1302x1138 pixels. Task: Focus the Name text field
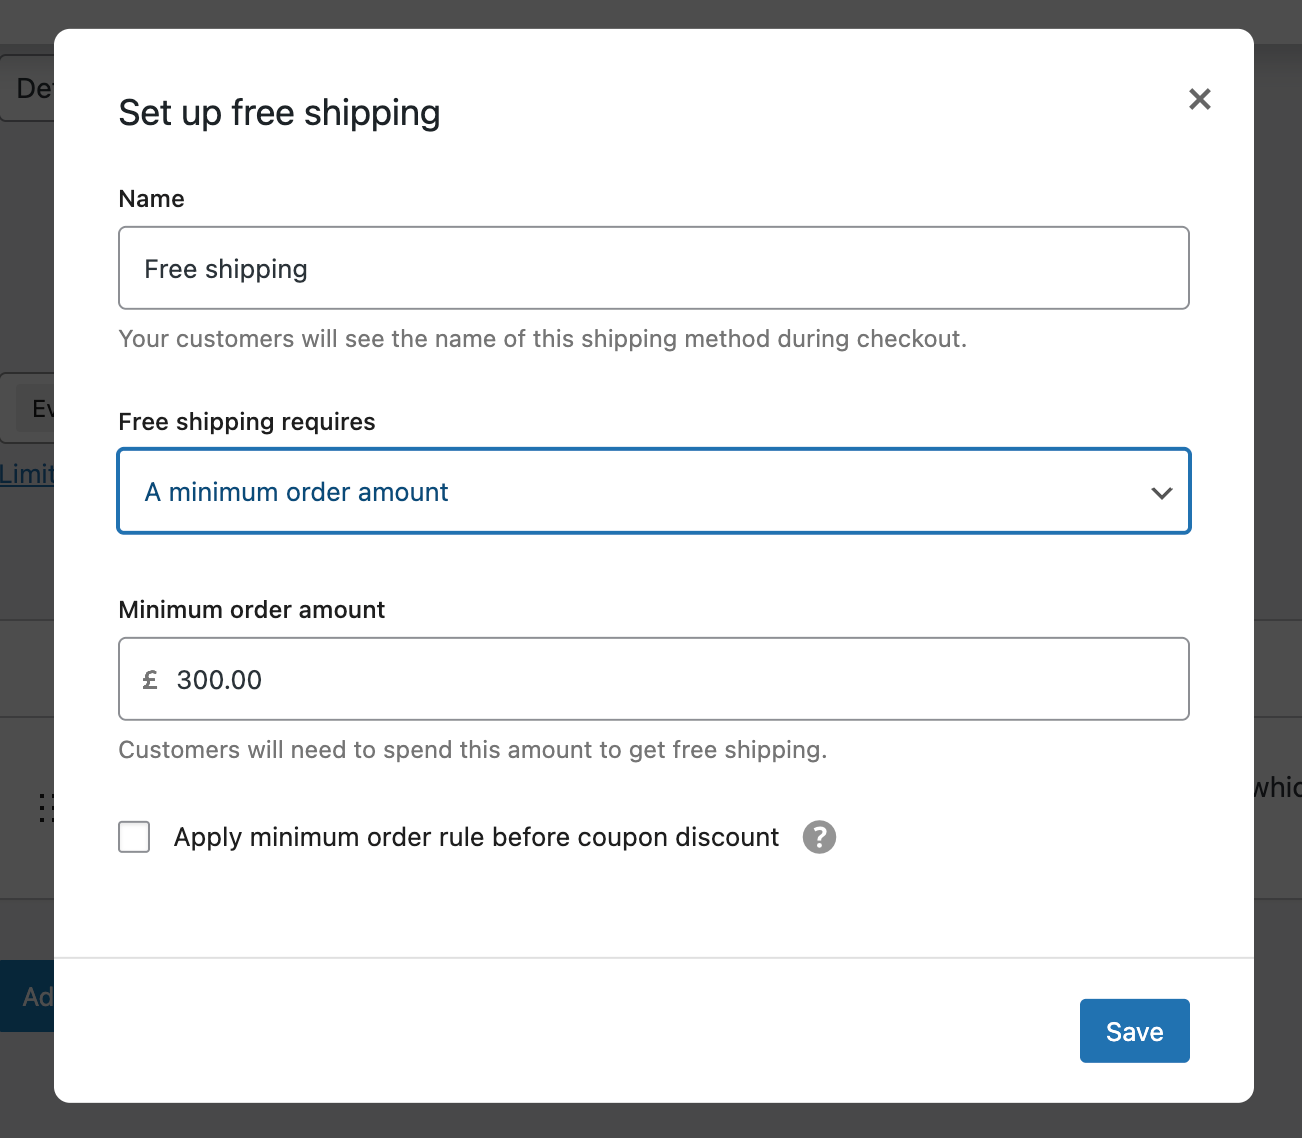click(653, 268)
